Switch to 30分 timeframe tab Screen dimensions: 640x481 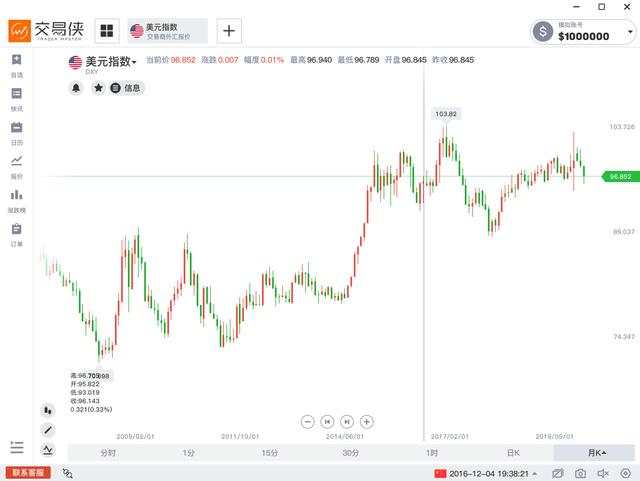pyautogui.click(x=351, y=453)
